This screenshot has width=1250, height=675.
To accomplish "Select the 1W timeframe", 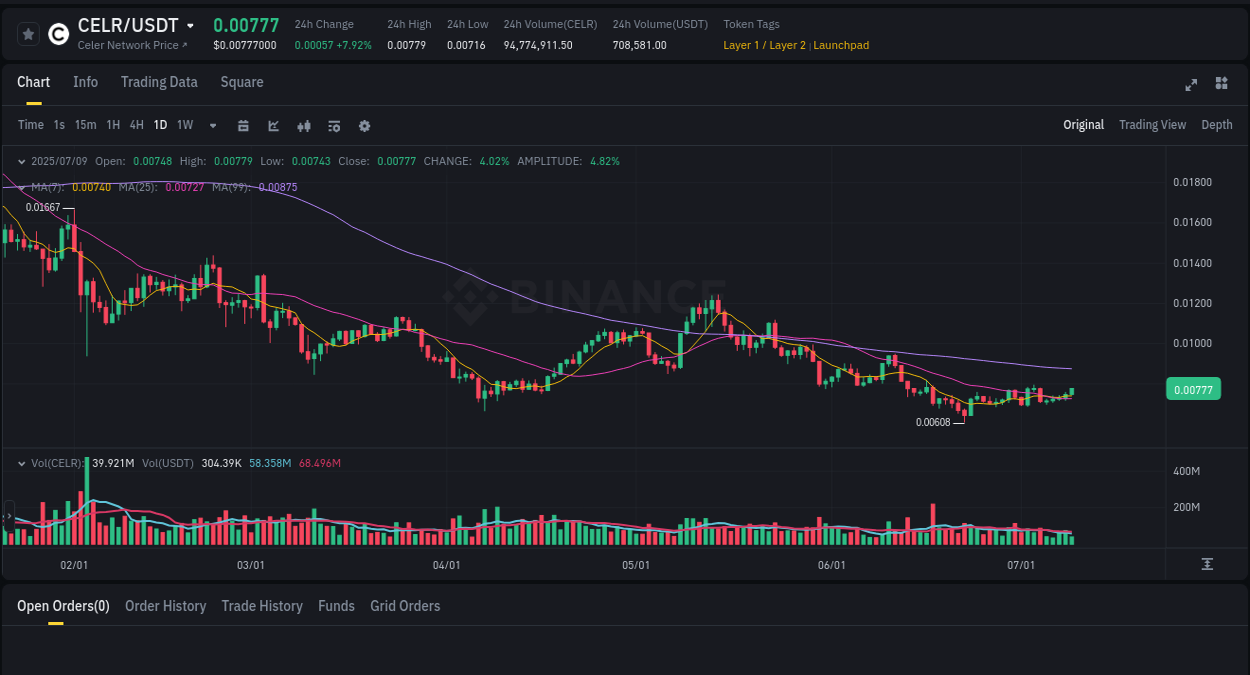I will (184, 125).
